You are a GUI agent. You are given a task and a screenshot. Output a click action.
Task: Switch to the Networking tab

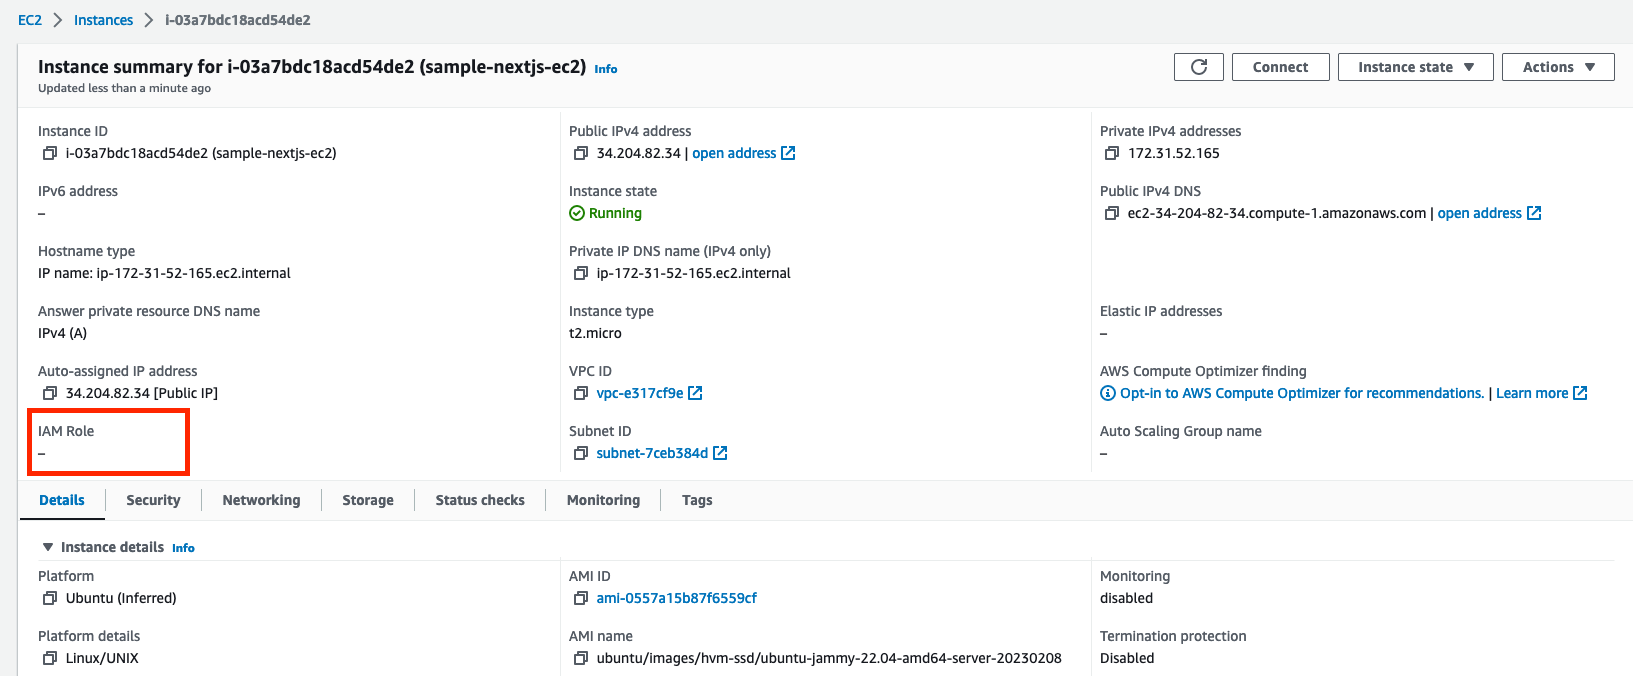pyautogui.click(x=261, y=500)
